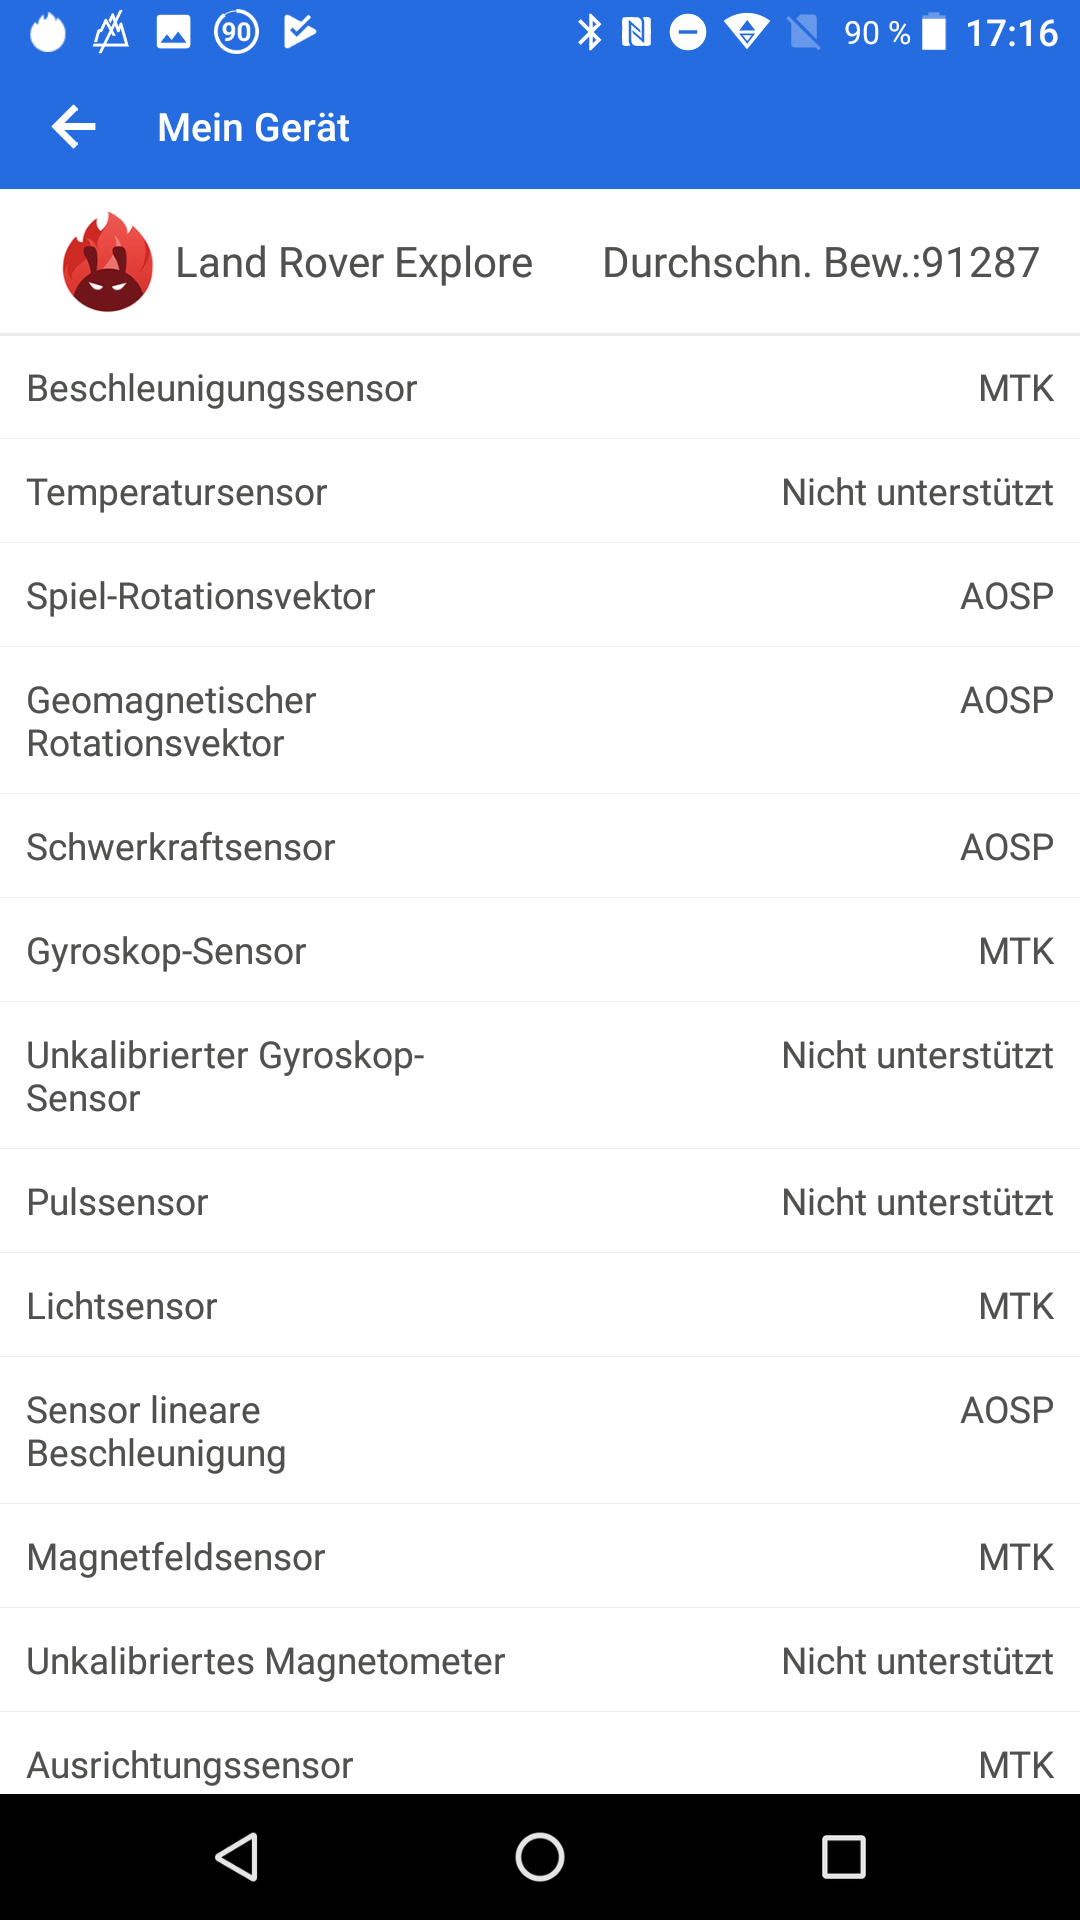Tap the do-not-disturb status icon
The image size is (1080, 1920).
tap(687, 32)
